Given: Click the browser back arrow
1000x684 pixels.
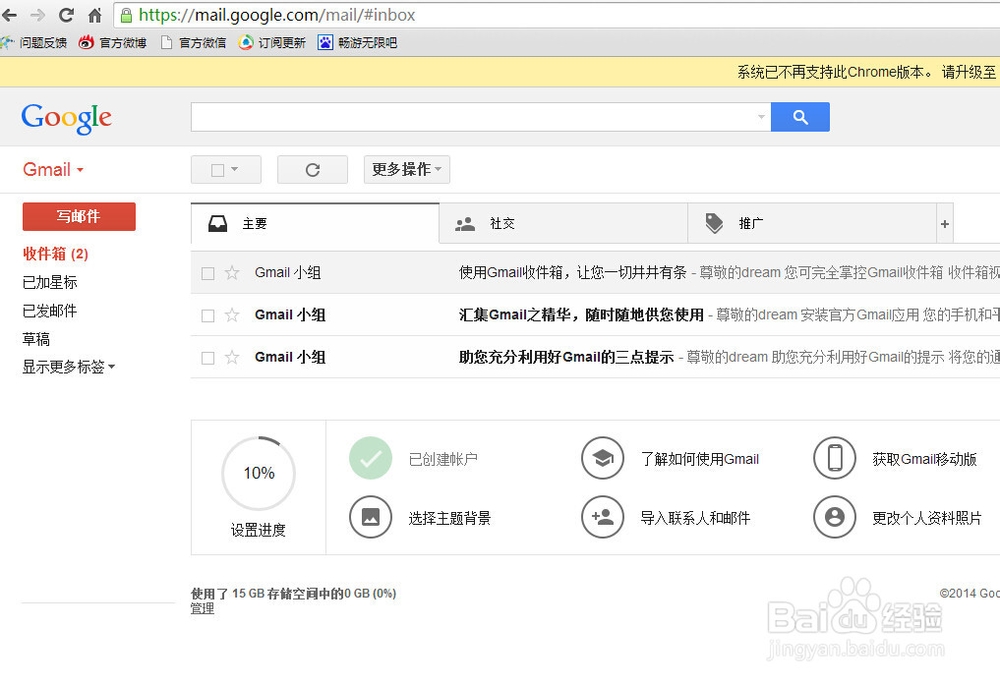Looking at the screenshot, I should click(9, 15).
